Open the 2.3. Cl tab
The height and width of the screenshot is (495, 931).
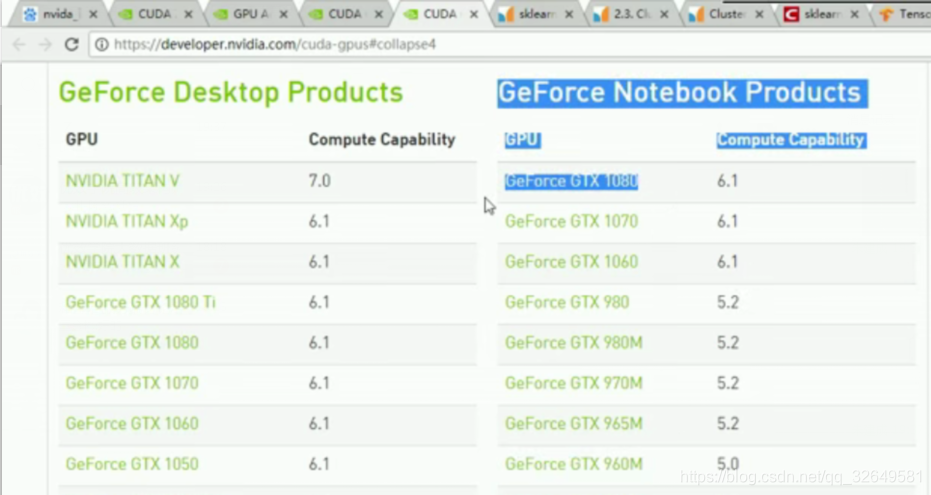point(631,14)
